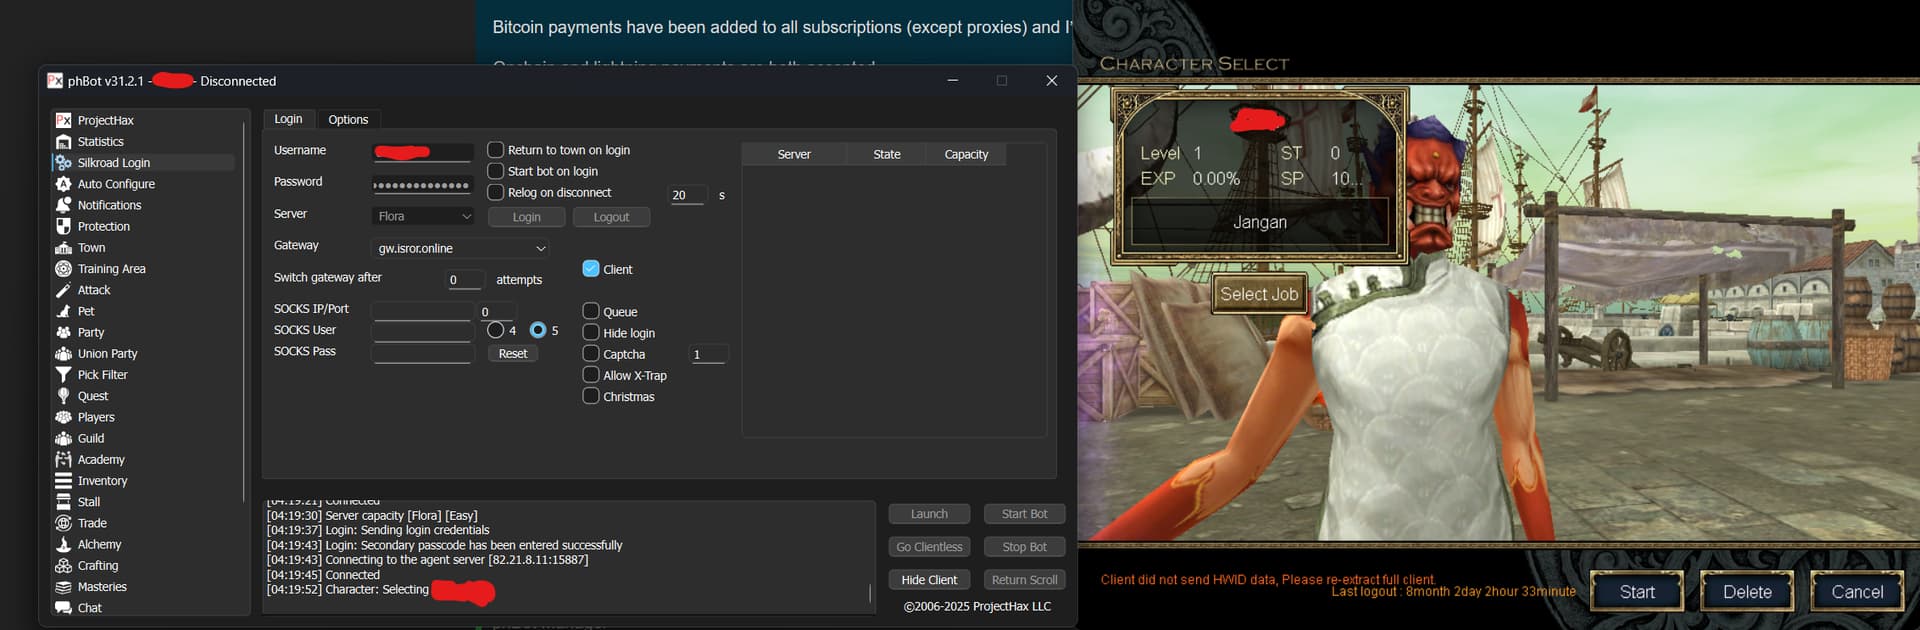Switch to the Login tab
This screenshot has height=630, width=1920.
[288, 119]
